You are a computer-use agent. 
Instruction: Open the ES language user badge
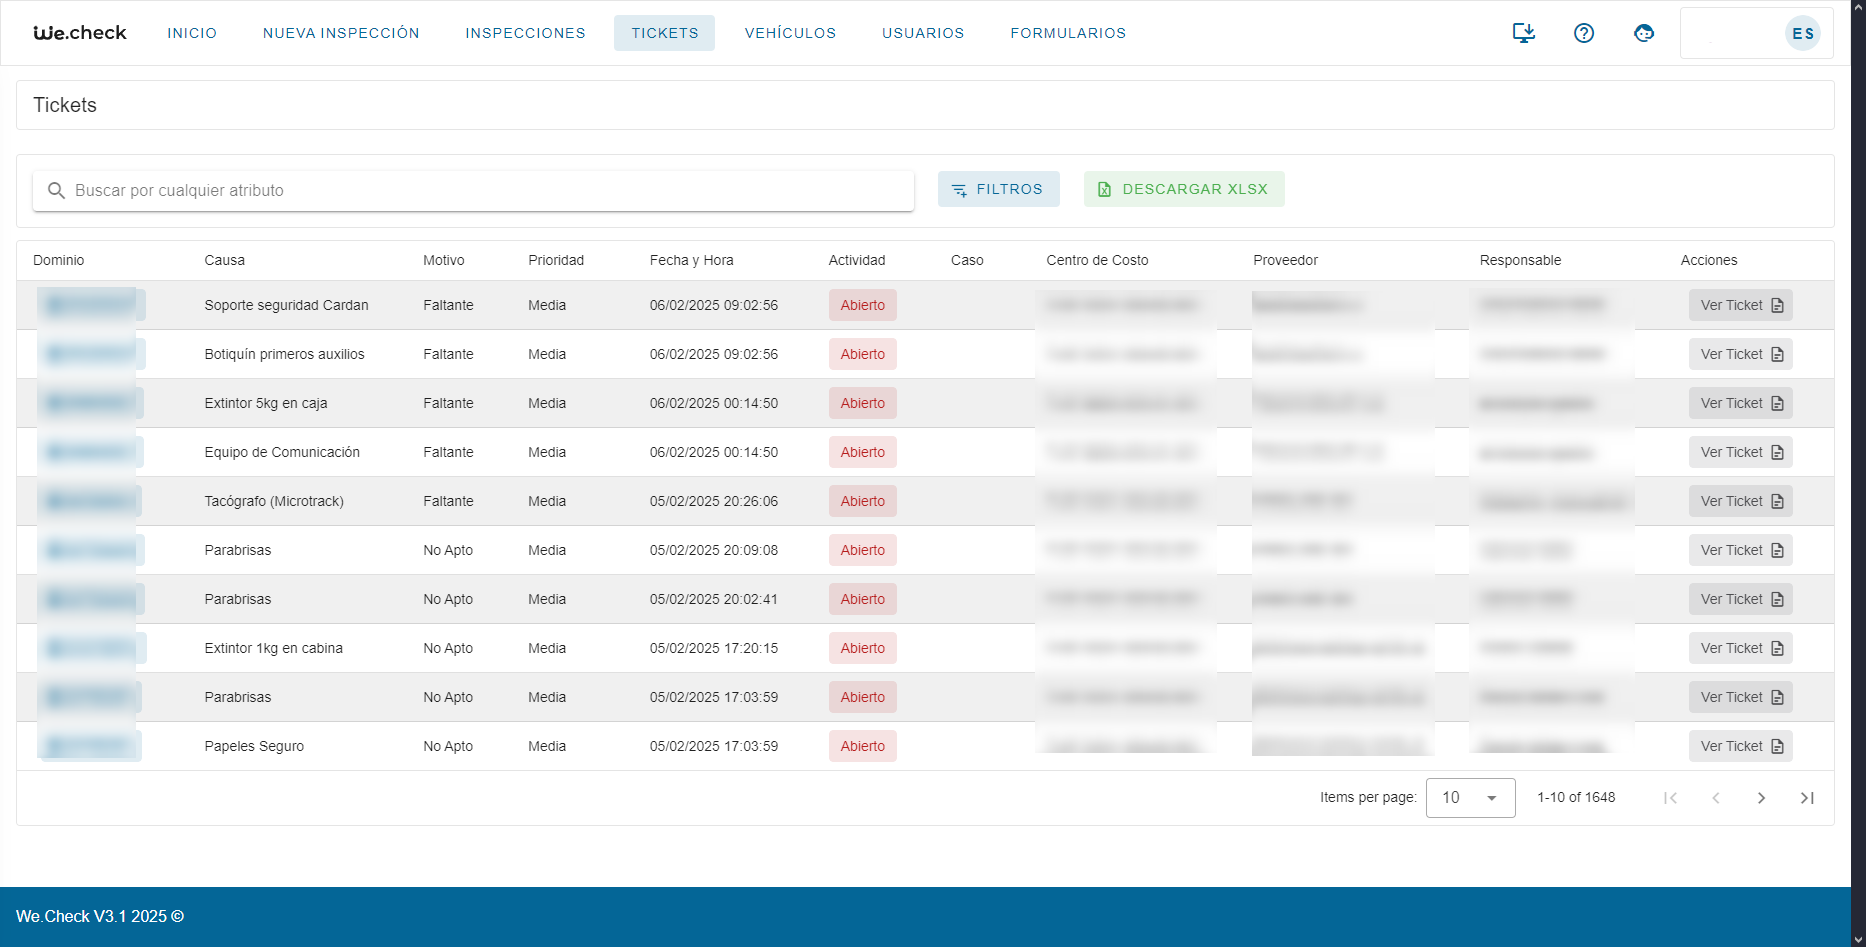click(1802, 33)
